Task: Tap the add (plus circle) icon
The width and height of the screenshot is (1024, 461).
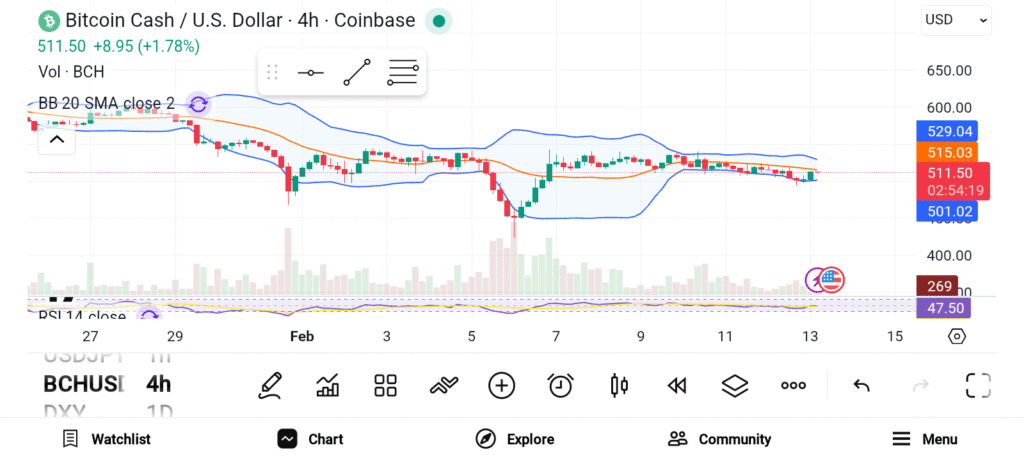Action: pos(501,385)
